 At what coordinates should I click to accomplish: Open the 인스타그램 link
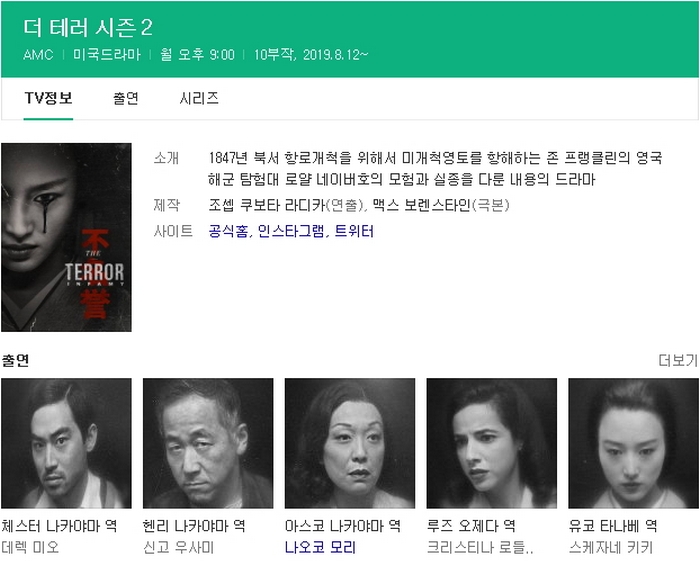292,231
